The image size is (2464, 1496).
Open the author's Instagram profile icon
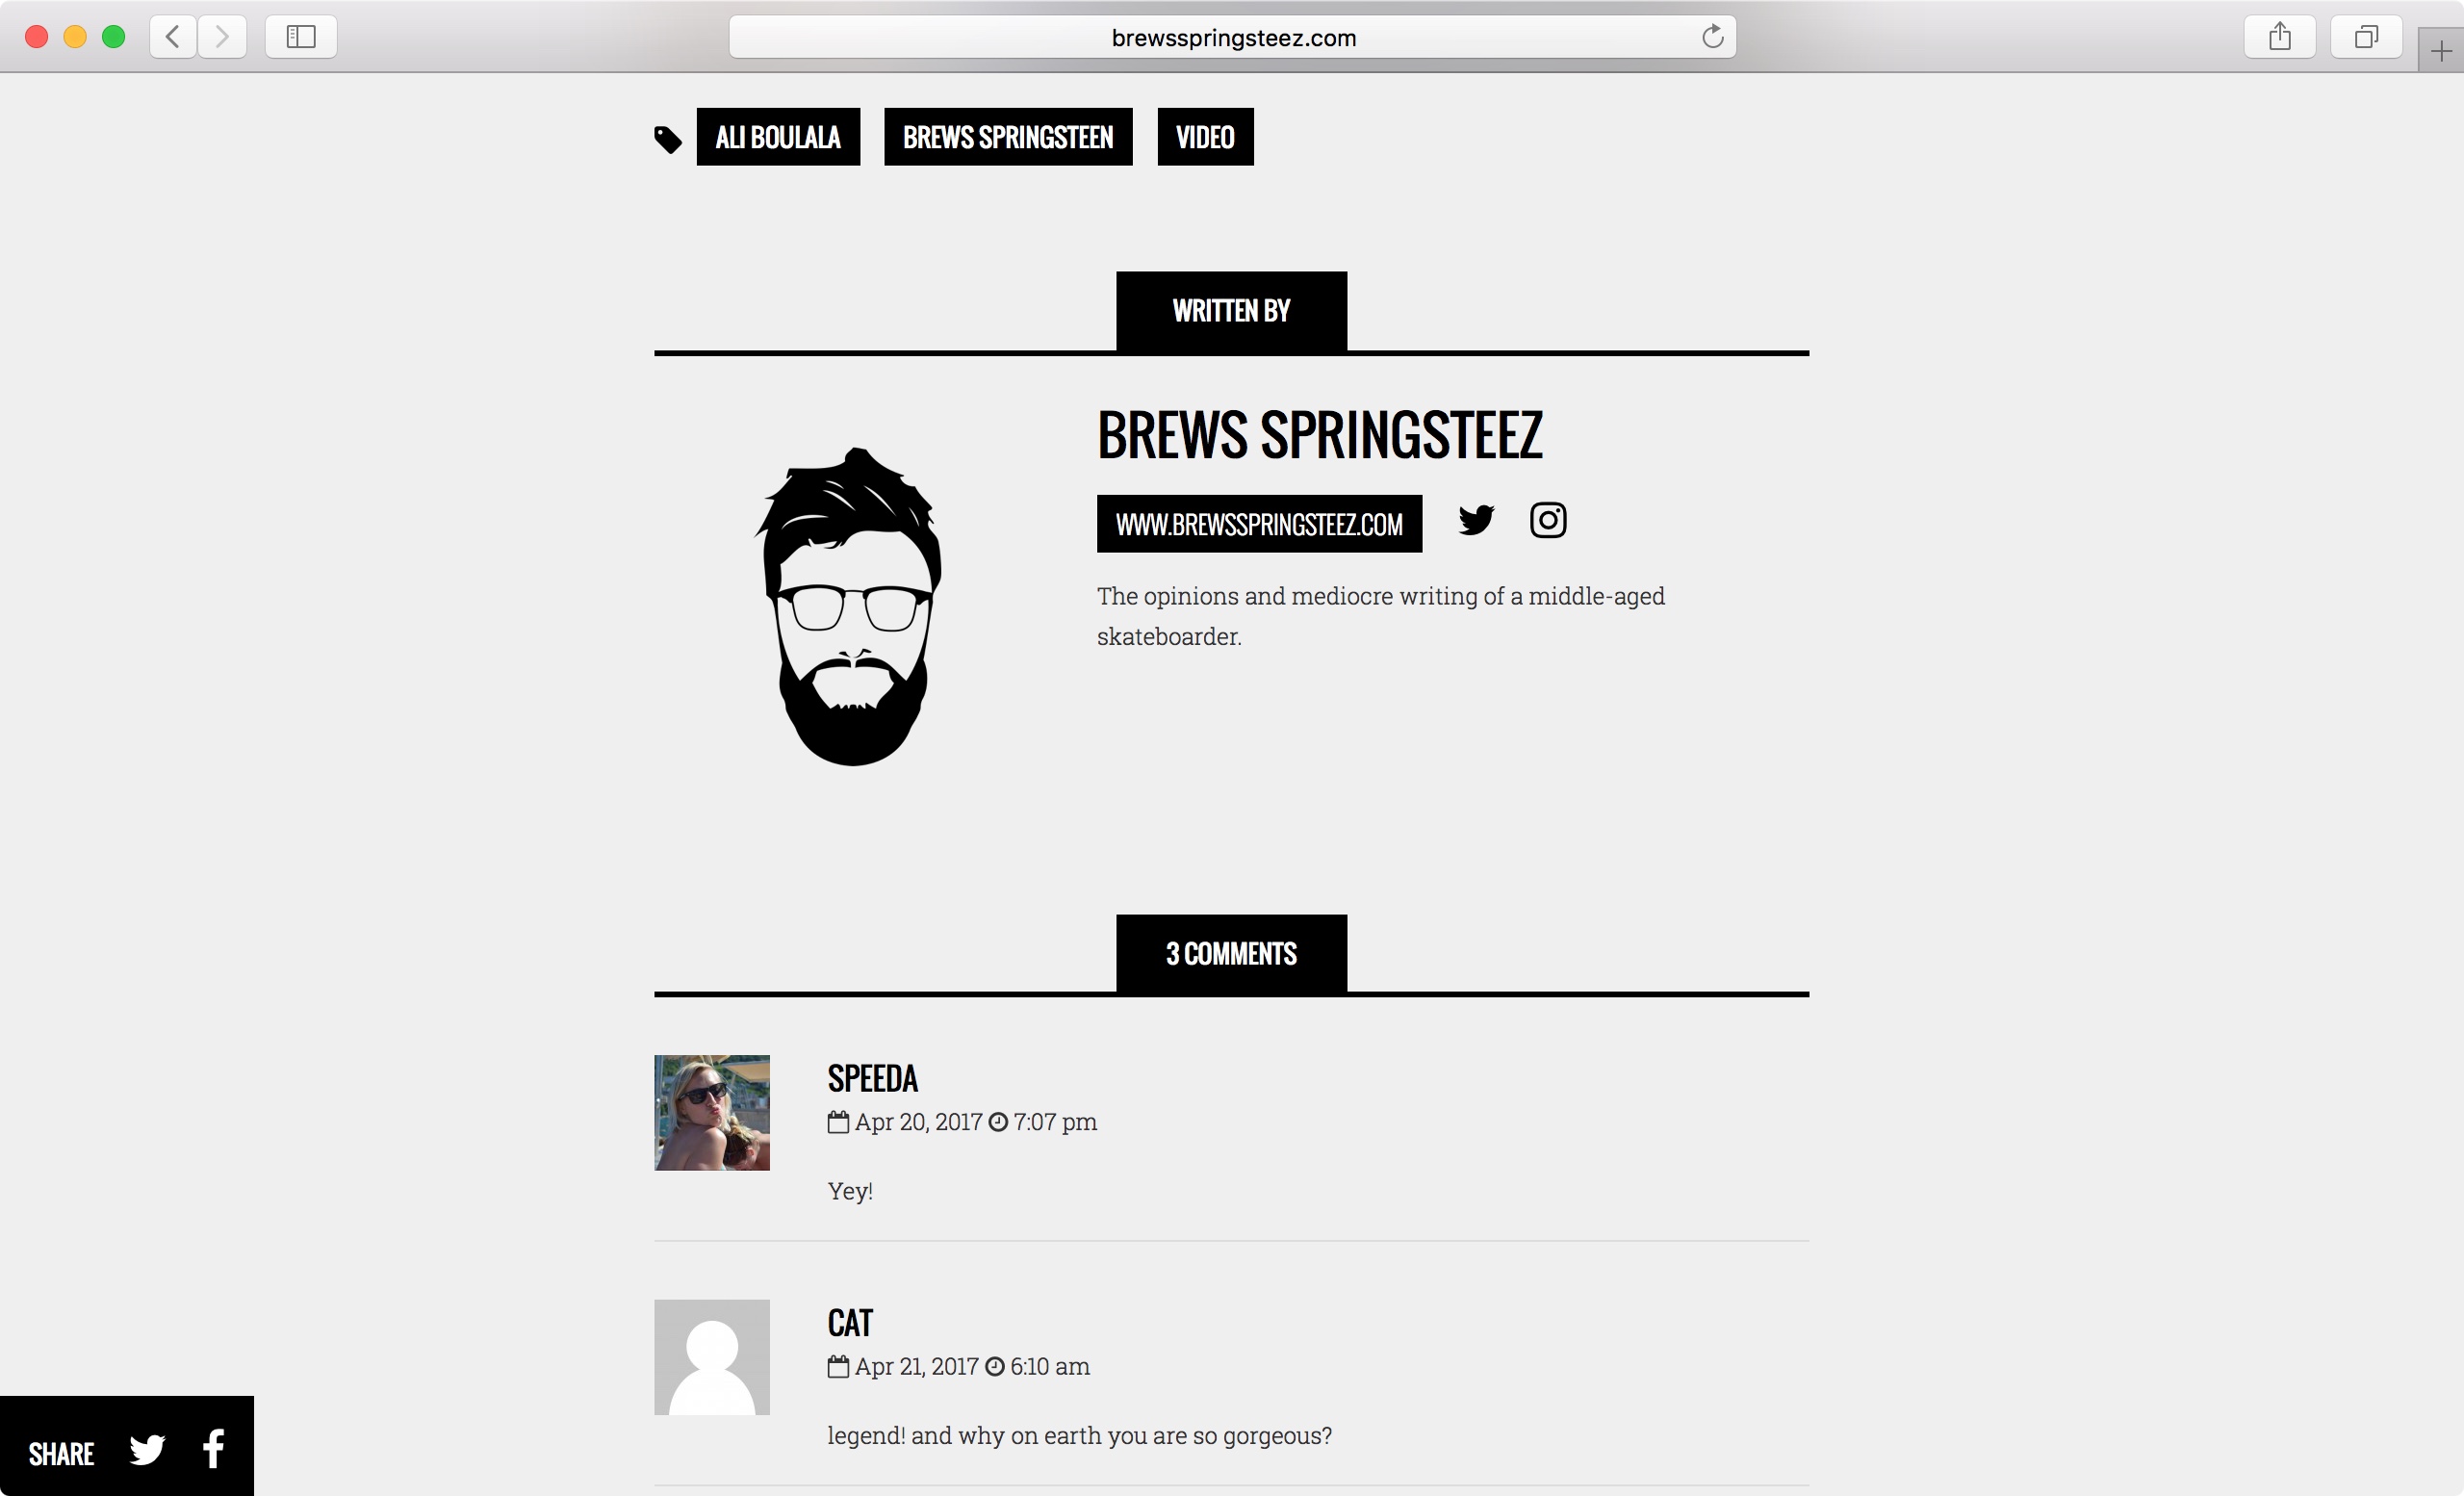1548,520
